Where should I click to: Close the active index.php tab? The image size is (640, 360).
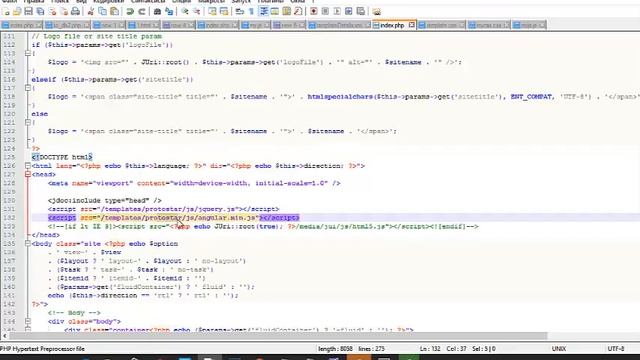pos(411,25)
